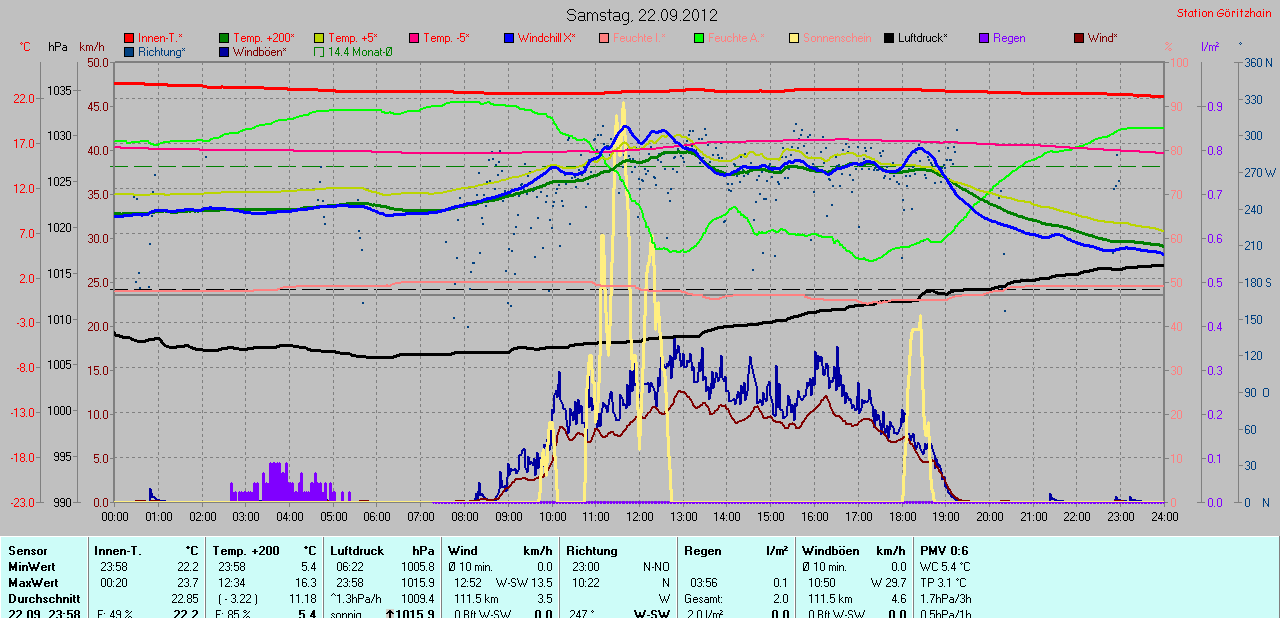Click the blue Windchill legend square
The height and width of the screenshot is (618, 1284).
[509, 38]
